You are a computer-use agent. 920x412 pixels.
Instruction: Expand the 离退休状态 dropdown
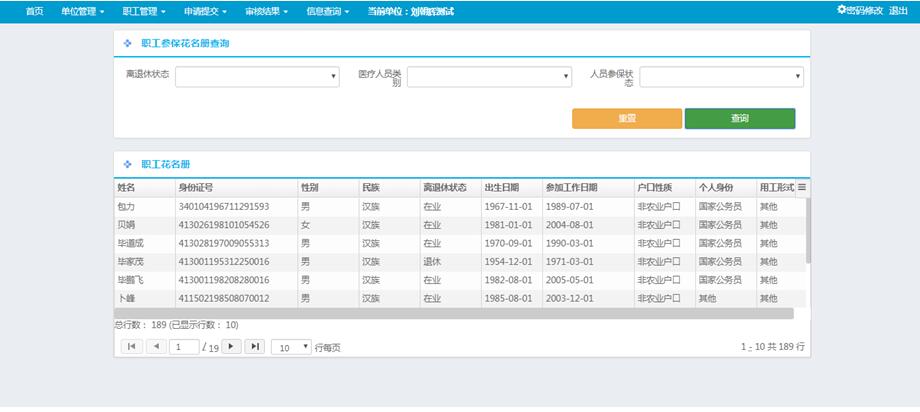258,76
